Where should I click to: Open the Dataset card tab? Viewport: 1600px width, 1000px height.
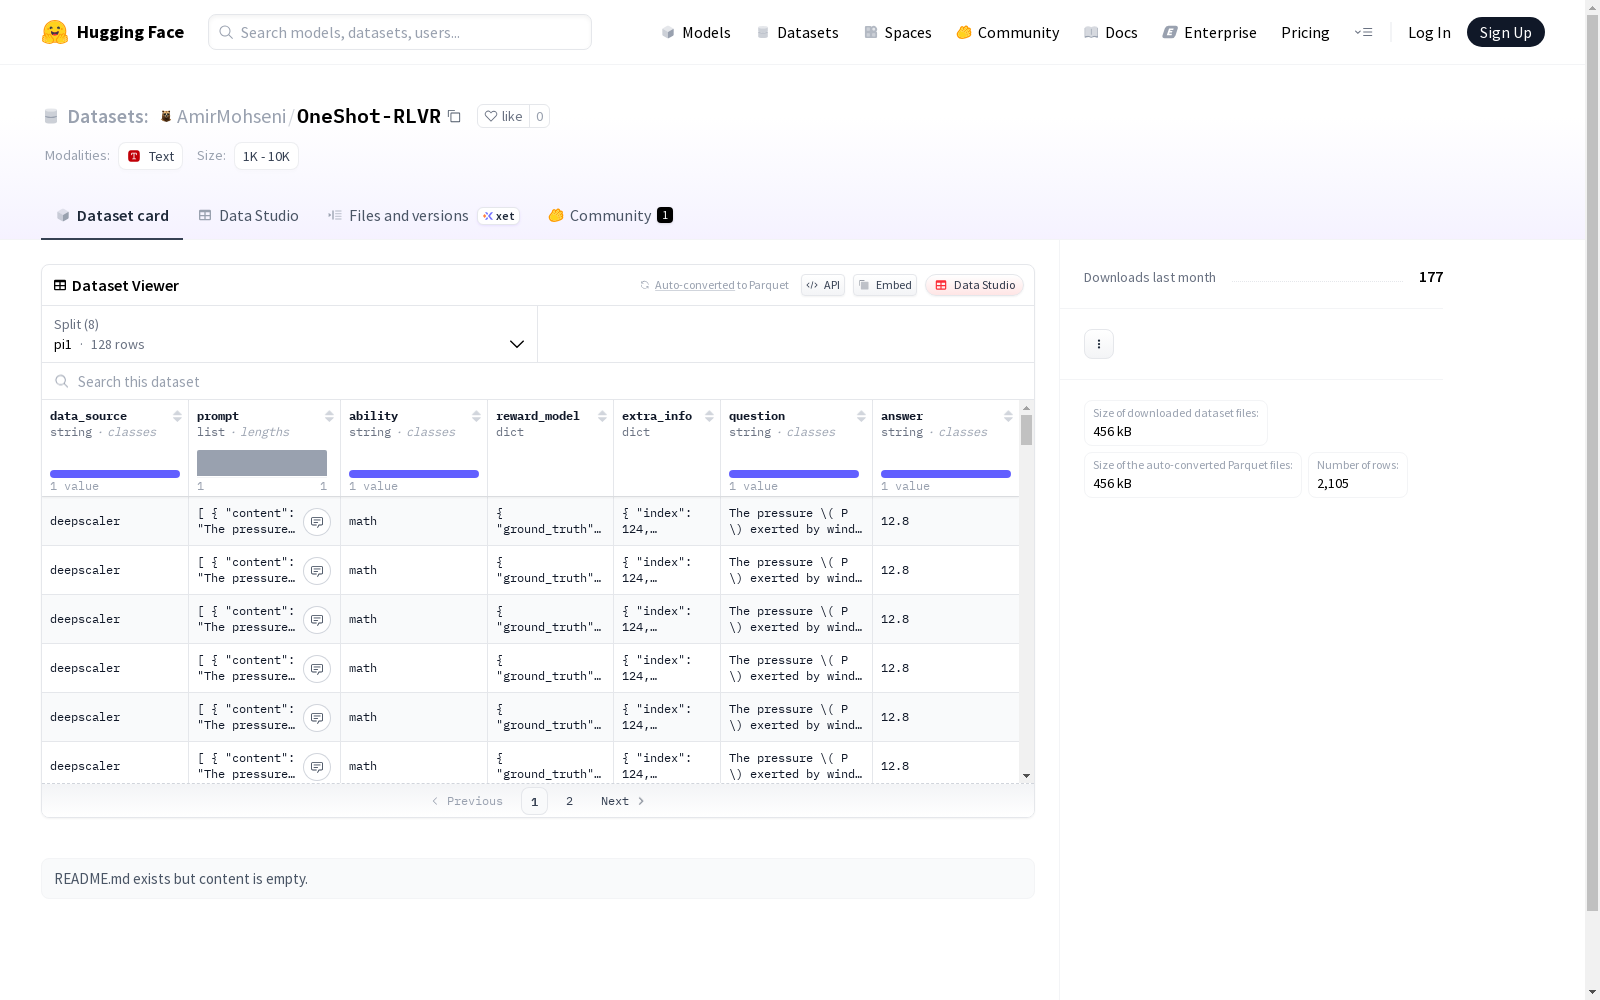tap(112, 216)
